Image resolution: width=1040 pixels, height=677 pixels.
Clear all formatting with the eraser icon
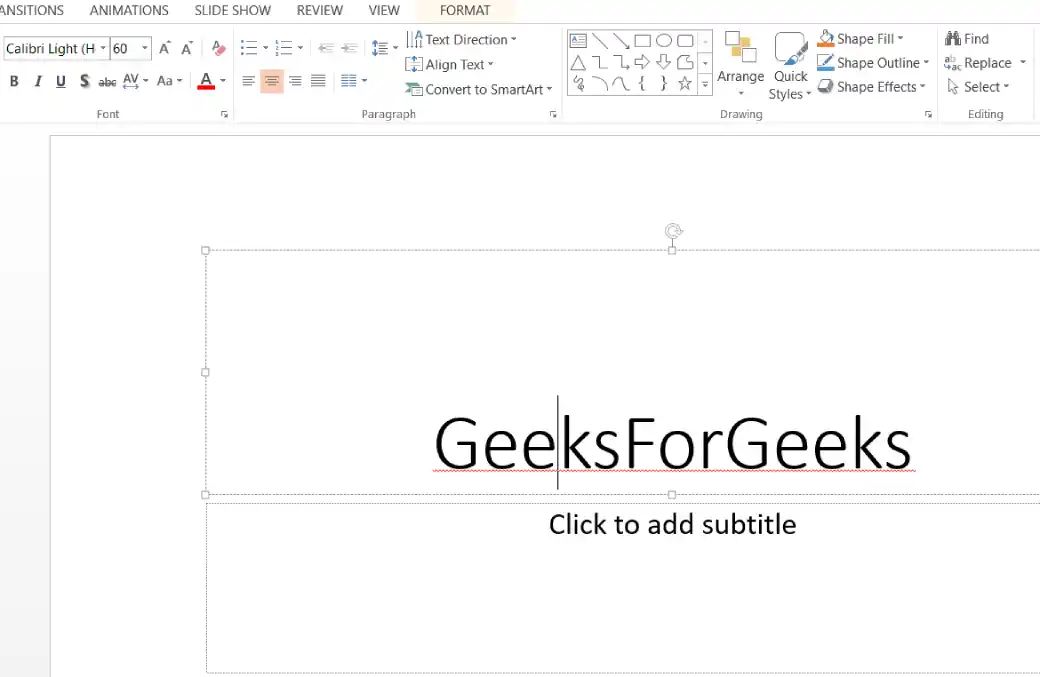[x=218, y=48]
